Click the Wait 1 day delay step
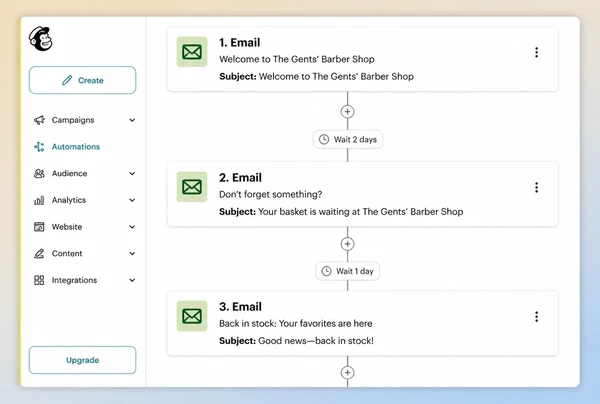This screenshot has height=404, width=600. click(x=347, y=271)
